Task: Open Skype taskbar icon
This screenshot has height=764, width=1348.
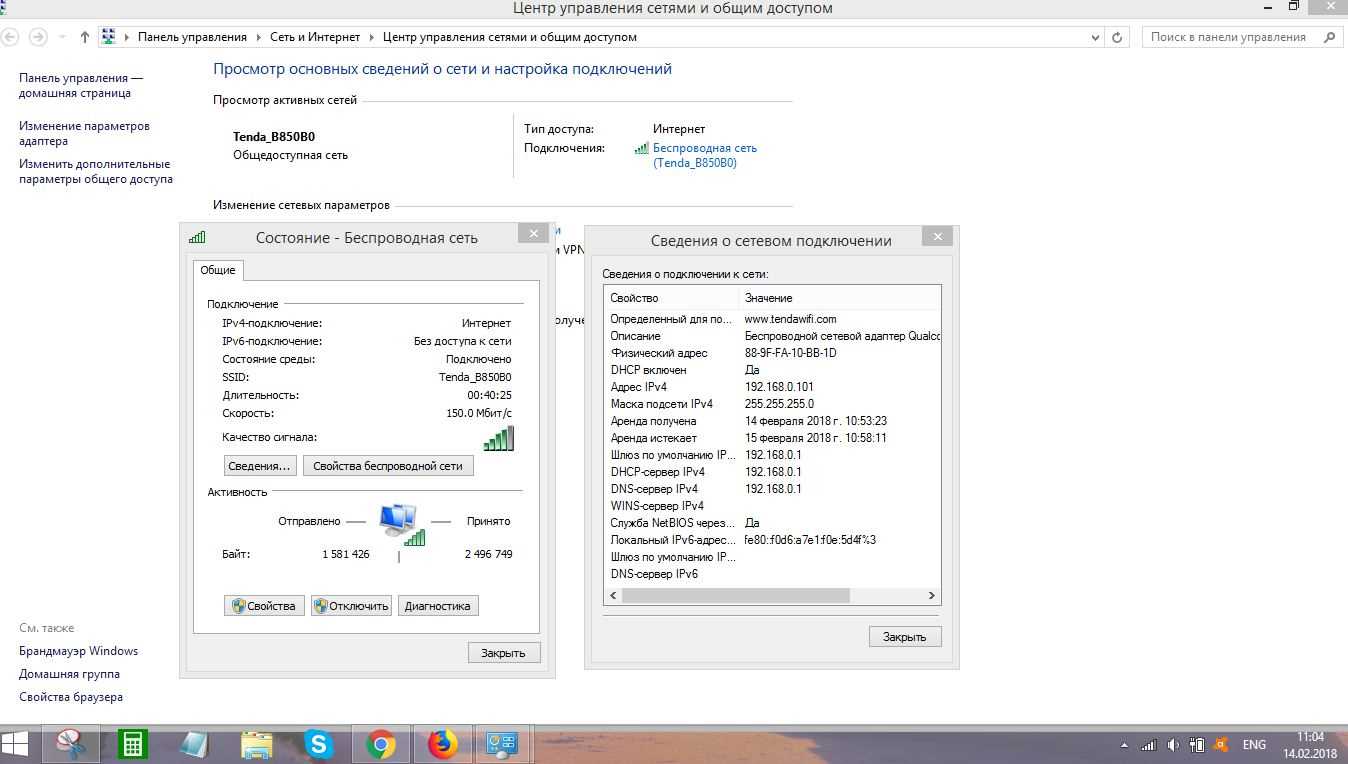Action: 319,744
